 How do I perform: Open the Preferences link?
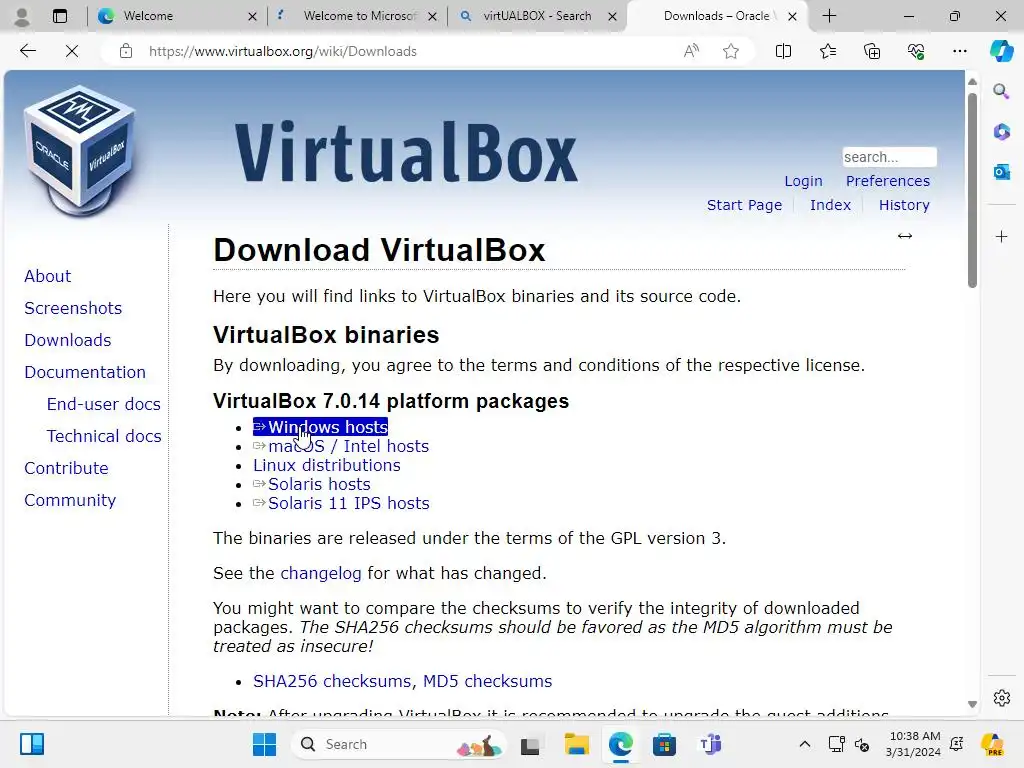[888, 181]
